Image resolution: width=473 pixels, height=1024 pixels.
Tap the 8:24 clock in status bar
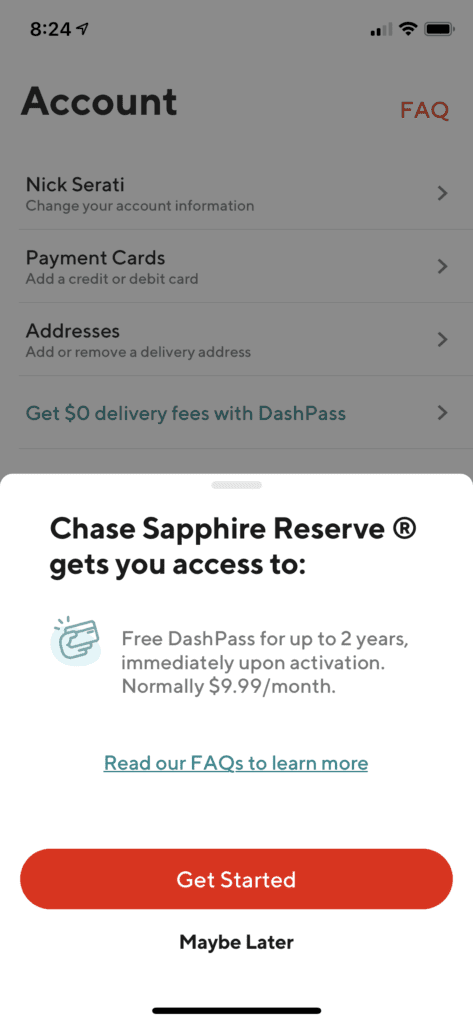pyautogui.click(x=51, y=29)
